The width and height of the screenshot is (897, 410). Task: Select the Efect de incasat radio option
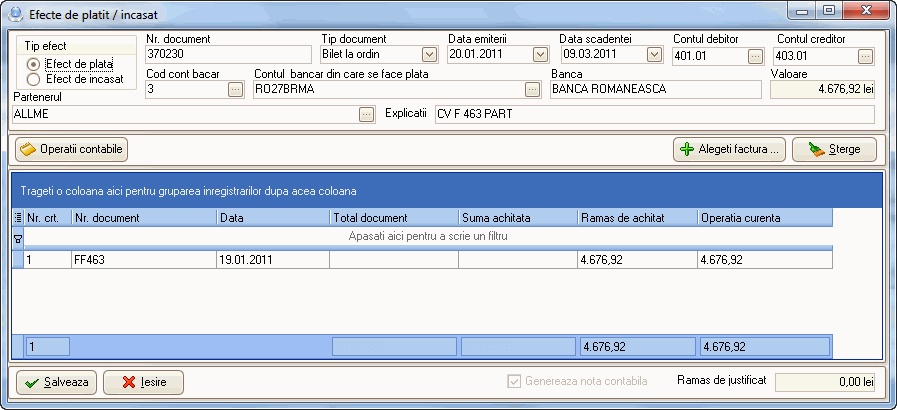tap(34, 79)
